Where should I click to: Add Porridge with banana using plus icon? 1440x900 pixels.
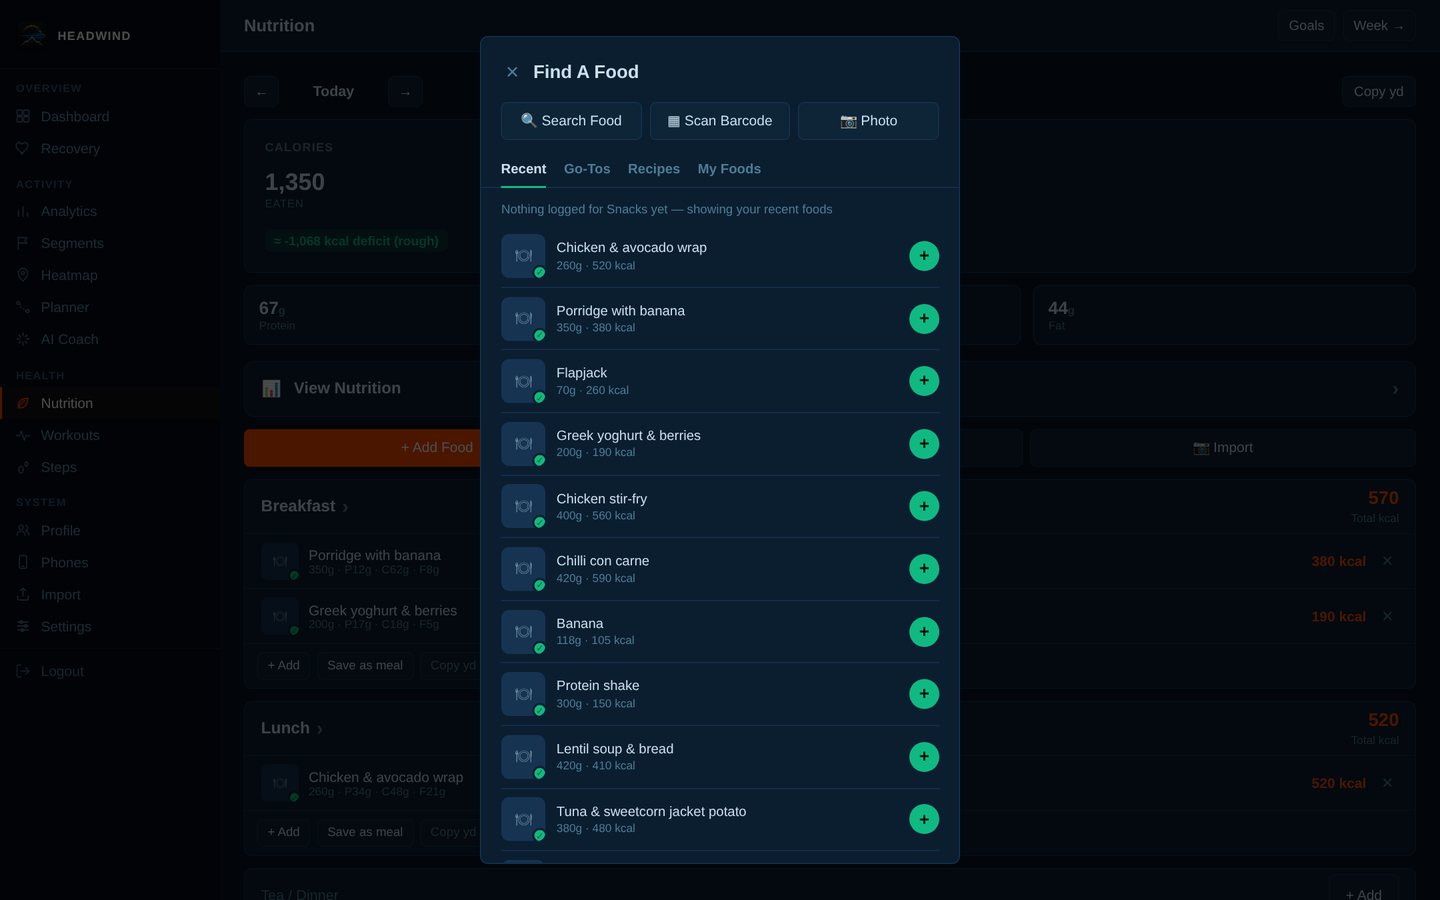pos(924,319)
